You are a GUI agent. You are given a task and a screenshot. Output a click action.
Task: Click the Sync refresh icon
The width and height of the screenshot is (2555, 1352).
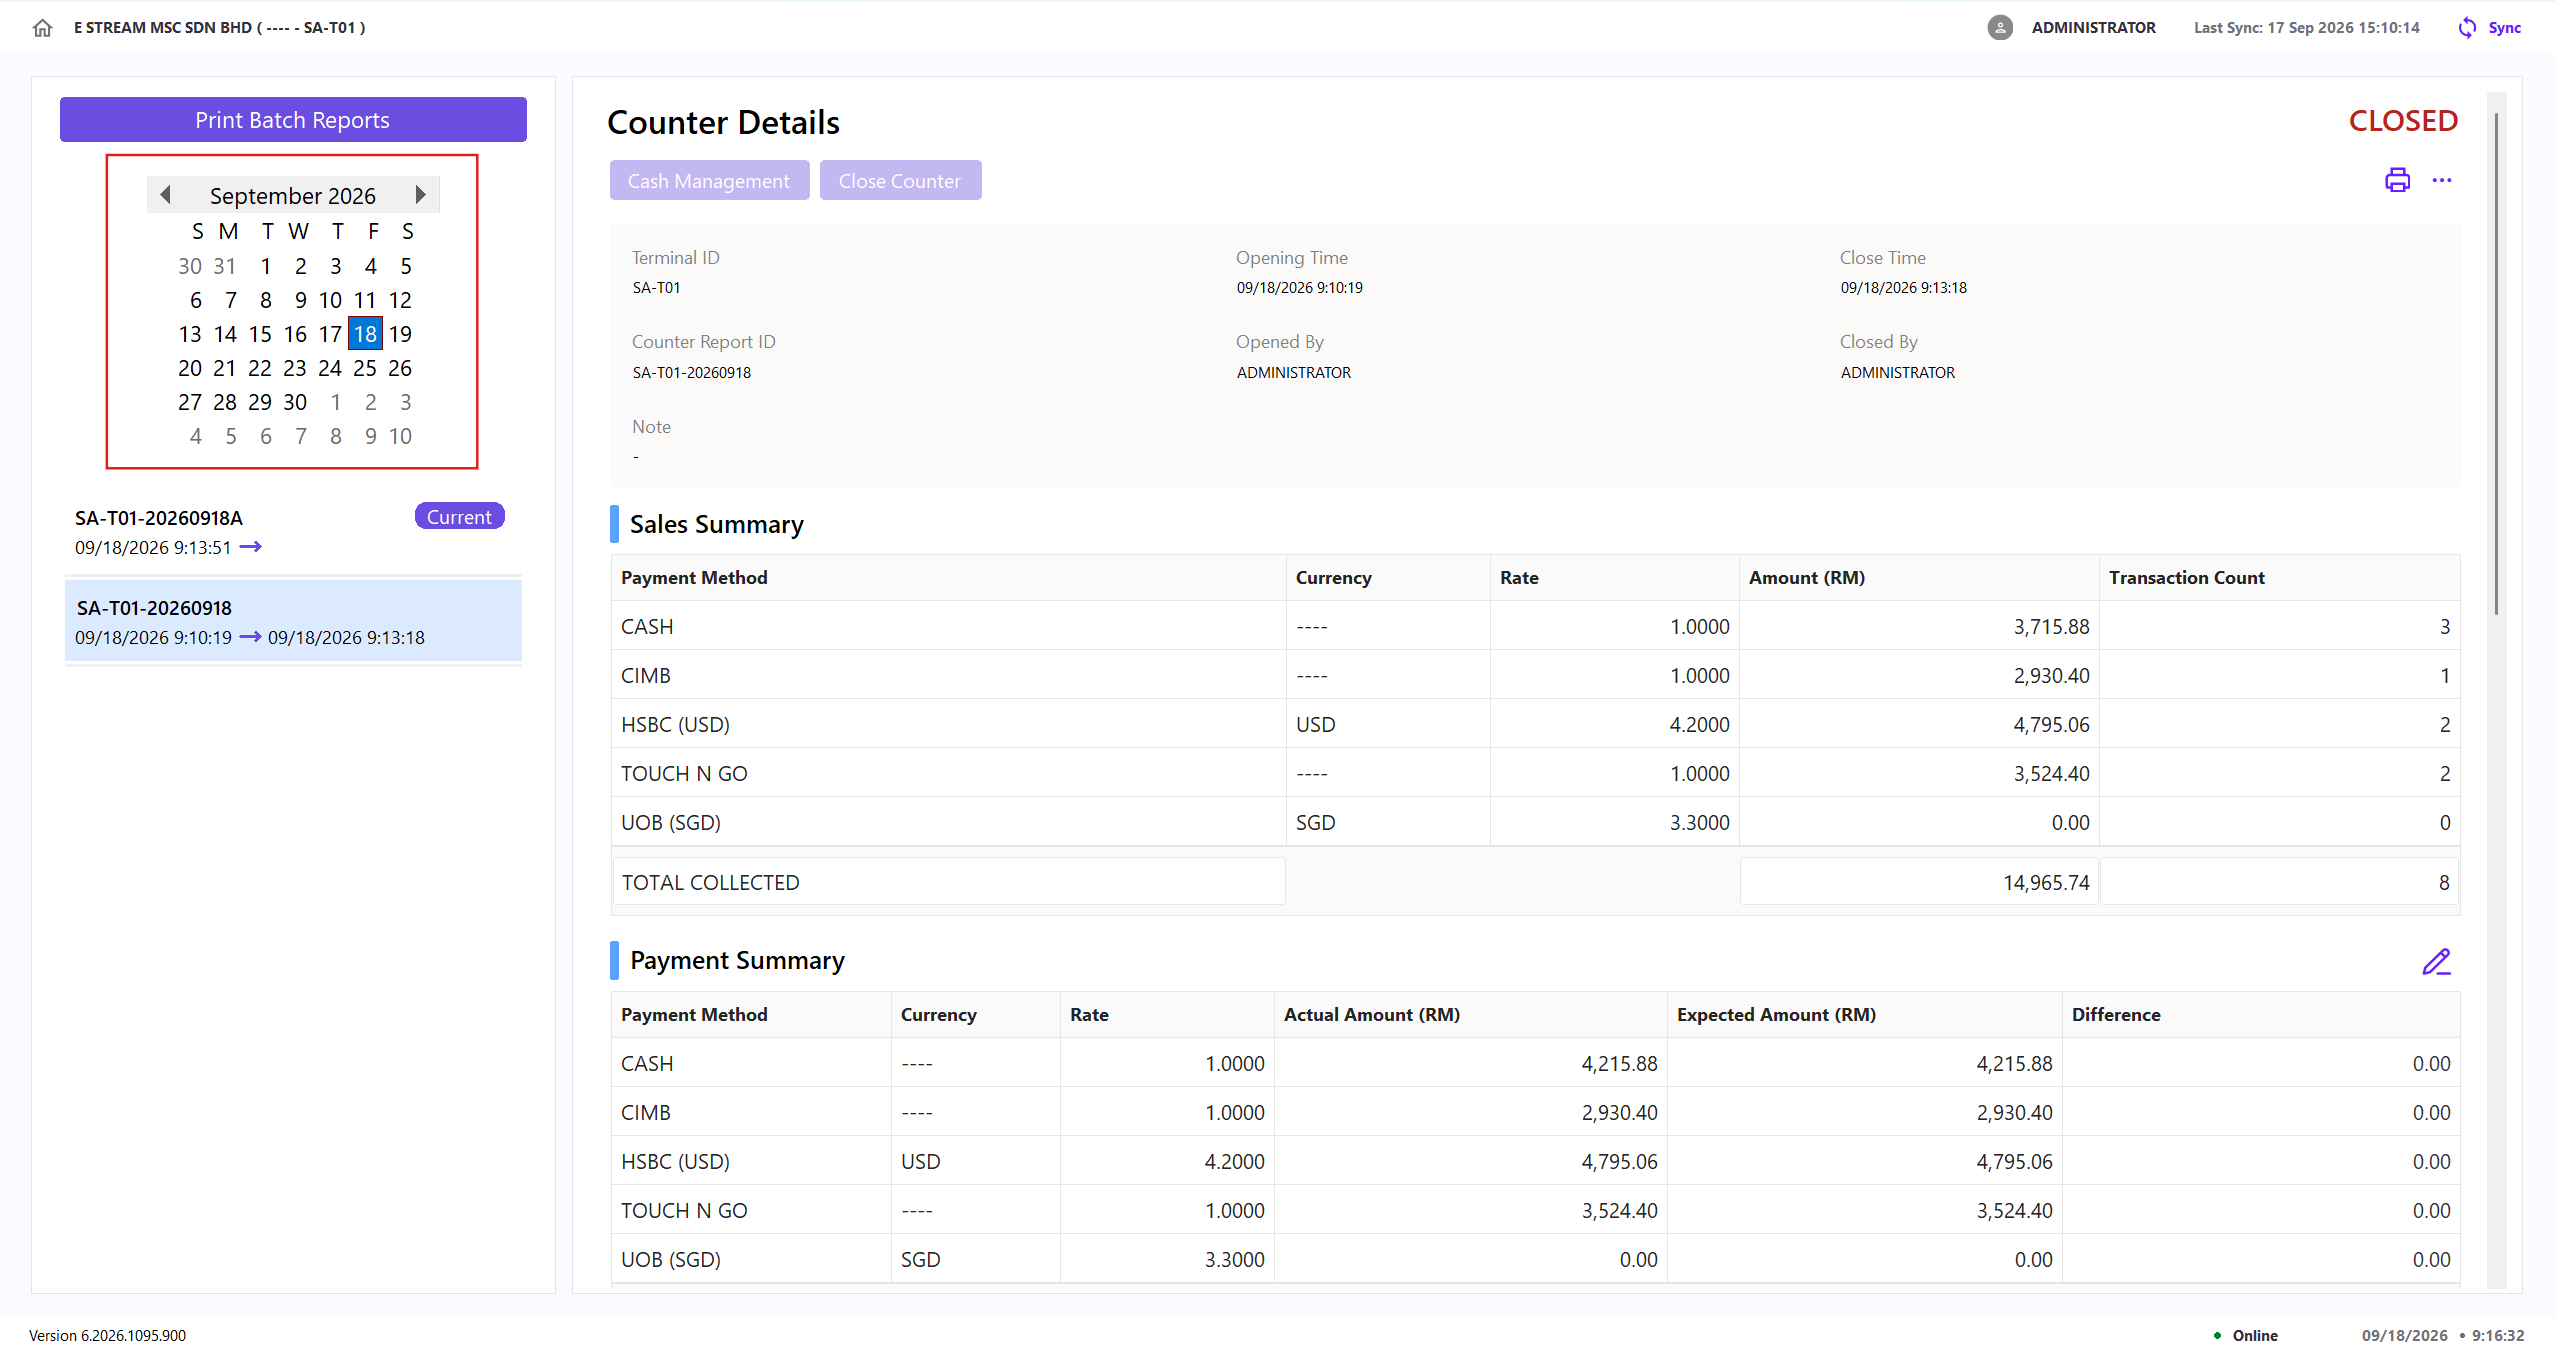2467,28
